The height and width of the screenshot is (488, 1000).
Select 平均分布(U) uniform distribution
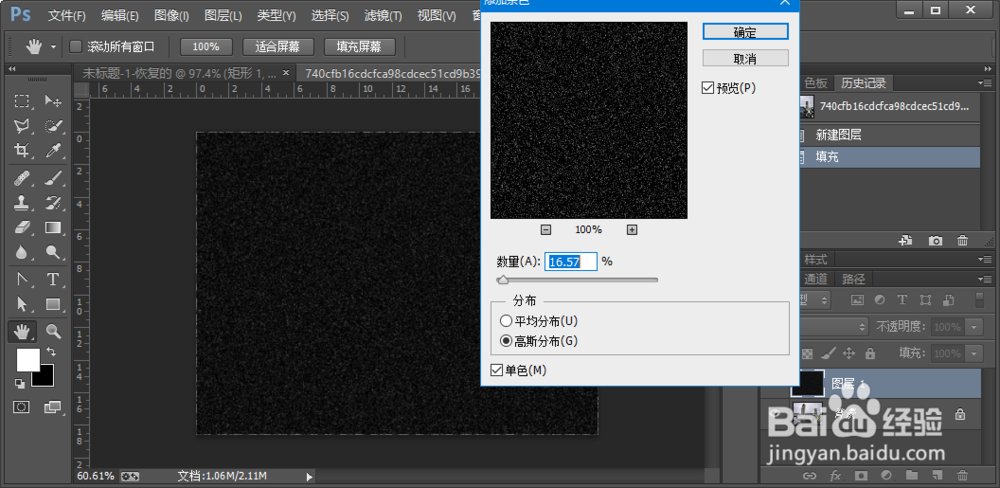click(506, 321)
